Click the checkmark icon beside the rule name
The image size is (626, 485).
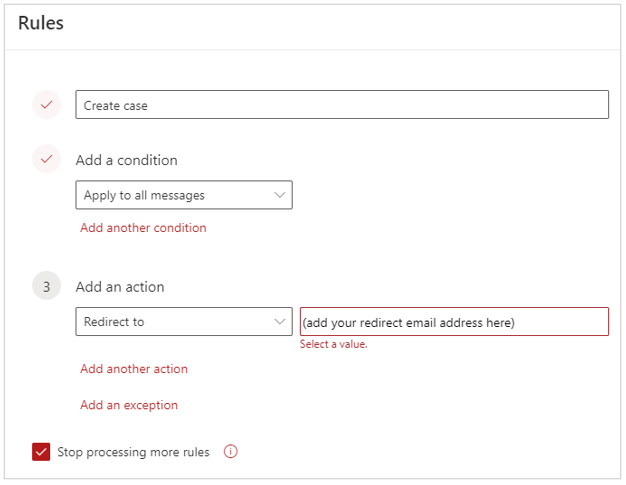(46, 105)
